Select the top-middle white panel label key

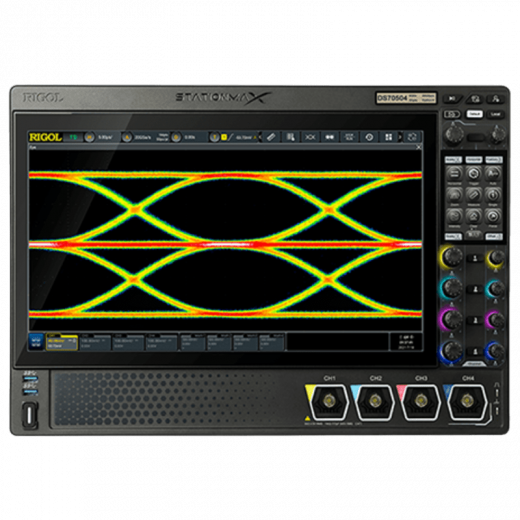tap(474, 160)
